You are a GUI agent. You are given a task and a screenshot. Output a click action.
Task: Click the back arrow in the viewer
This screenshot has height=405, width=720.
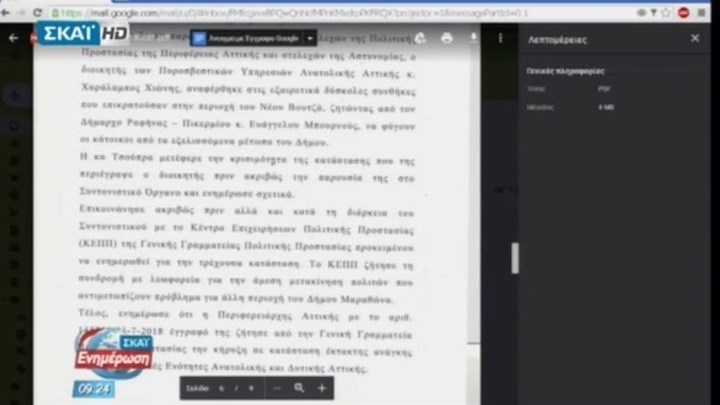click(13, 38)
